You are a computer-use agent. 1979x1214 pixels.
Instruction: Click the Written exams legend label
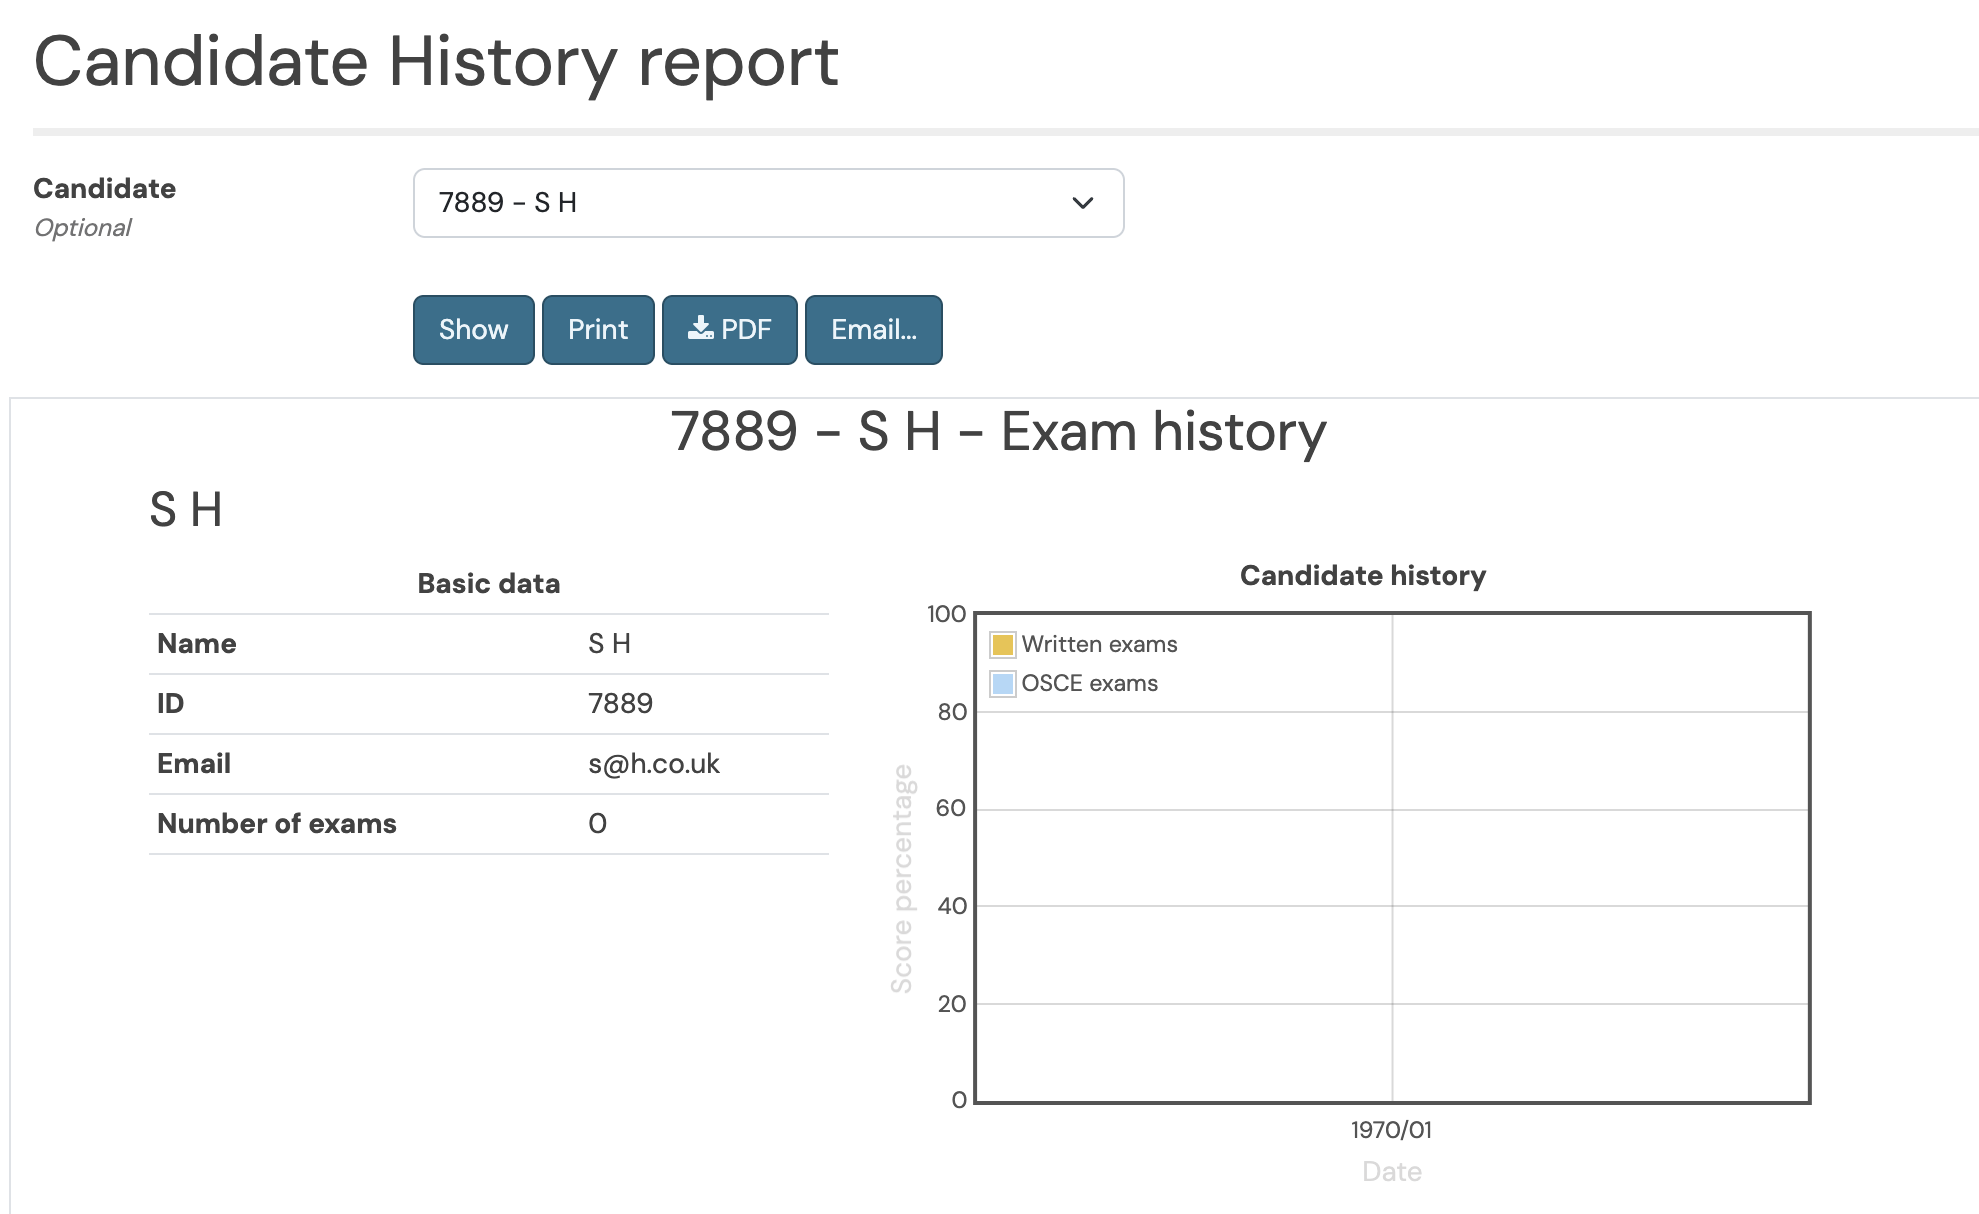click(1099, 644)
